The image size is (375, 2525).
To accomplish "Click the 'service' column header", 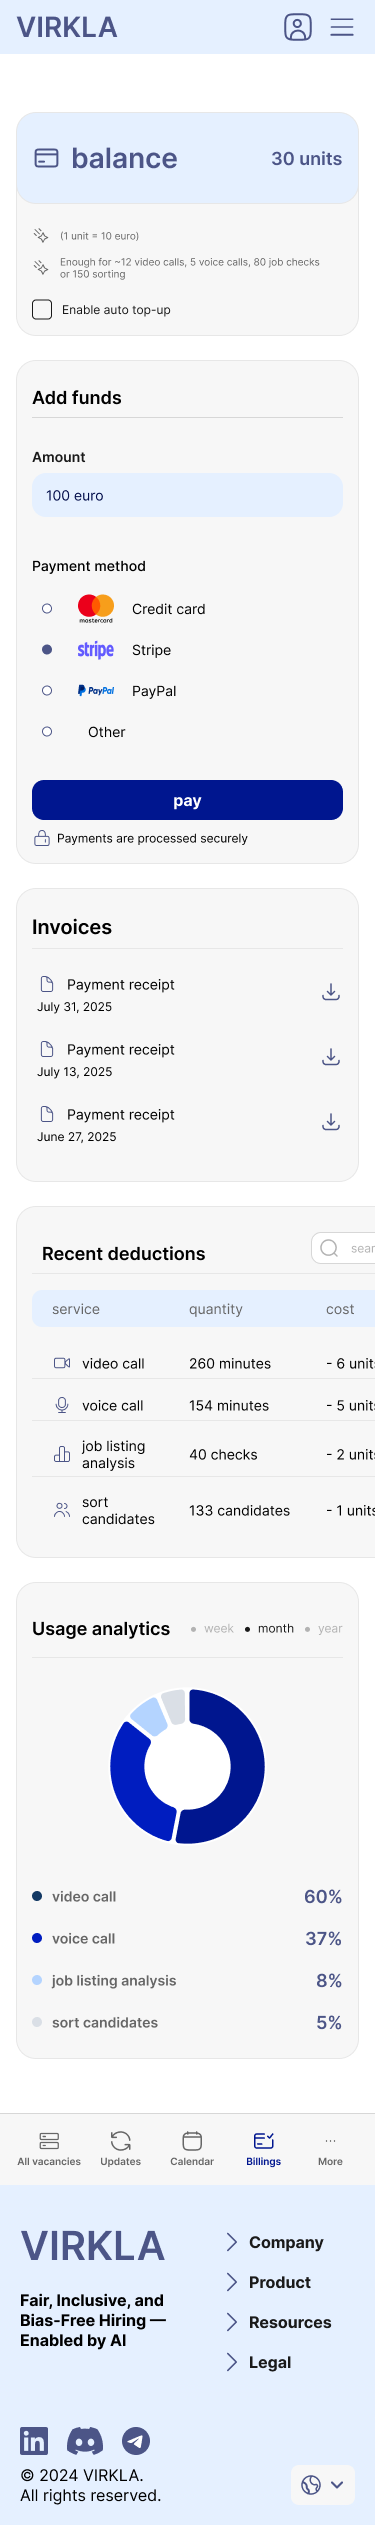I will click(76, 1309).
